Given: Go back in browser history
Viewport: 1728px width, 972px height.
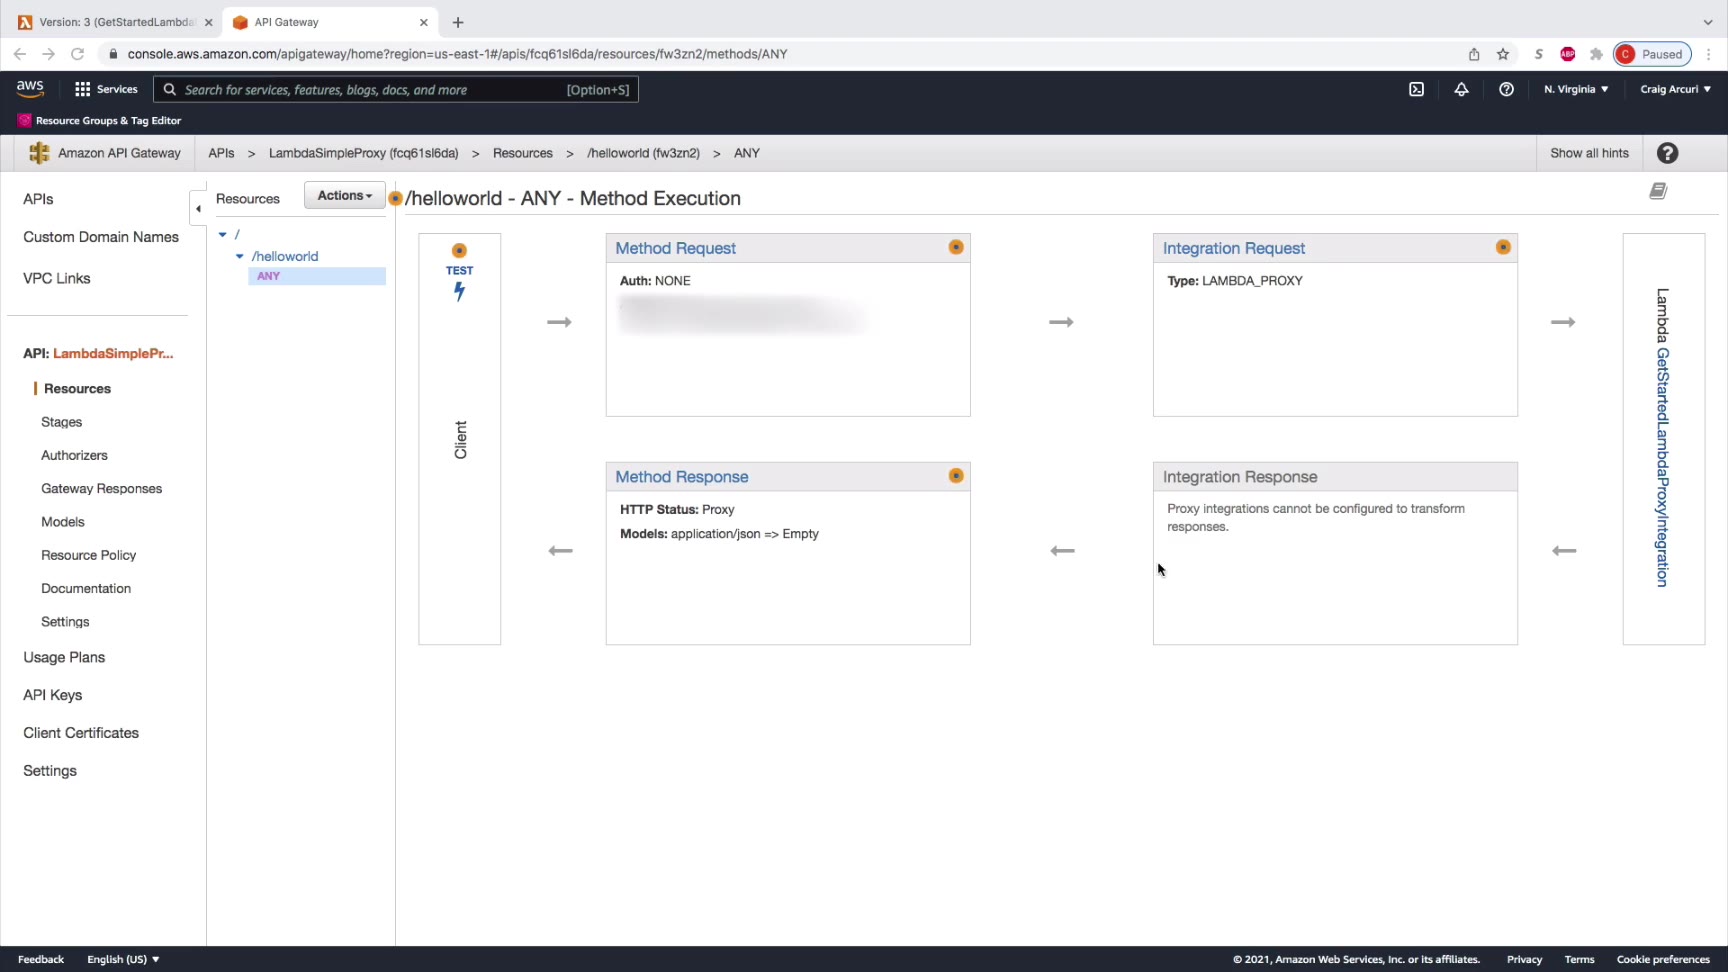Looking at the screenshot, I should pyautogui.click(x=20, y=54).
